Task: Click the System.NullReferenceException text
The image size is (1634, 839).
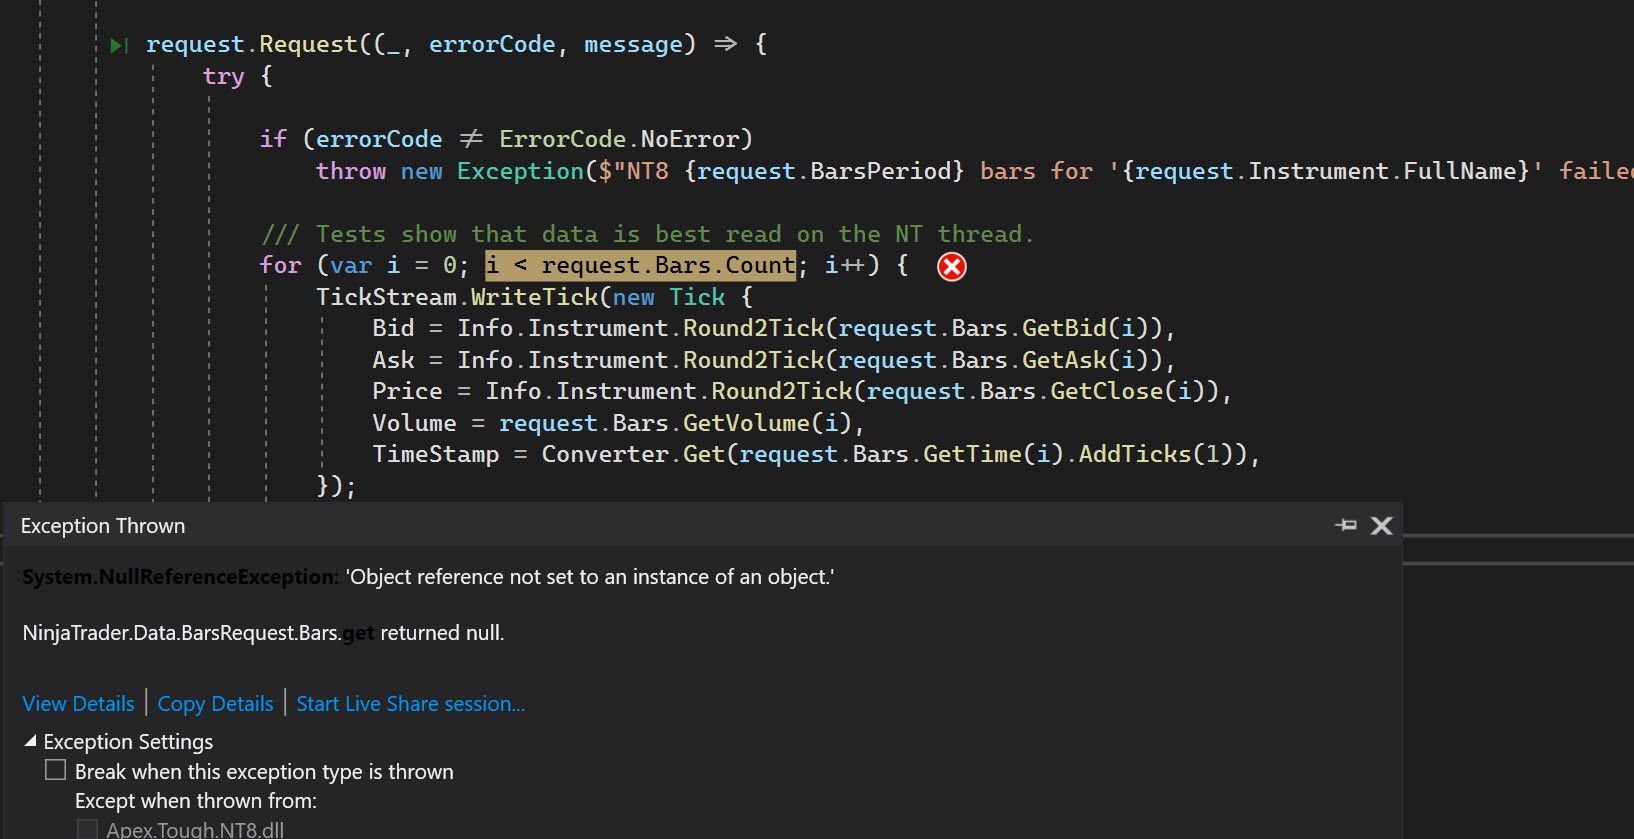Action: click(x=180, y=577)
